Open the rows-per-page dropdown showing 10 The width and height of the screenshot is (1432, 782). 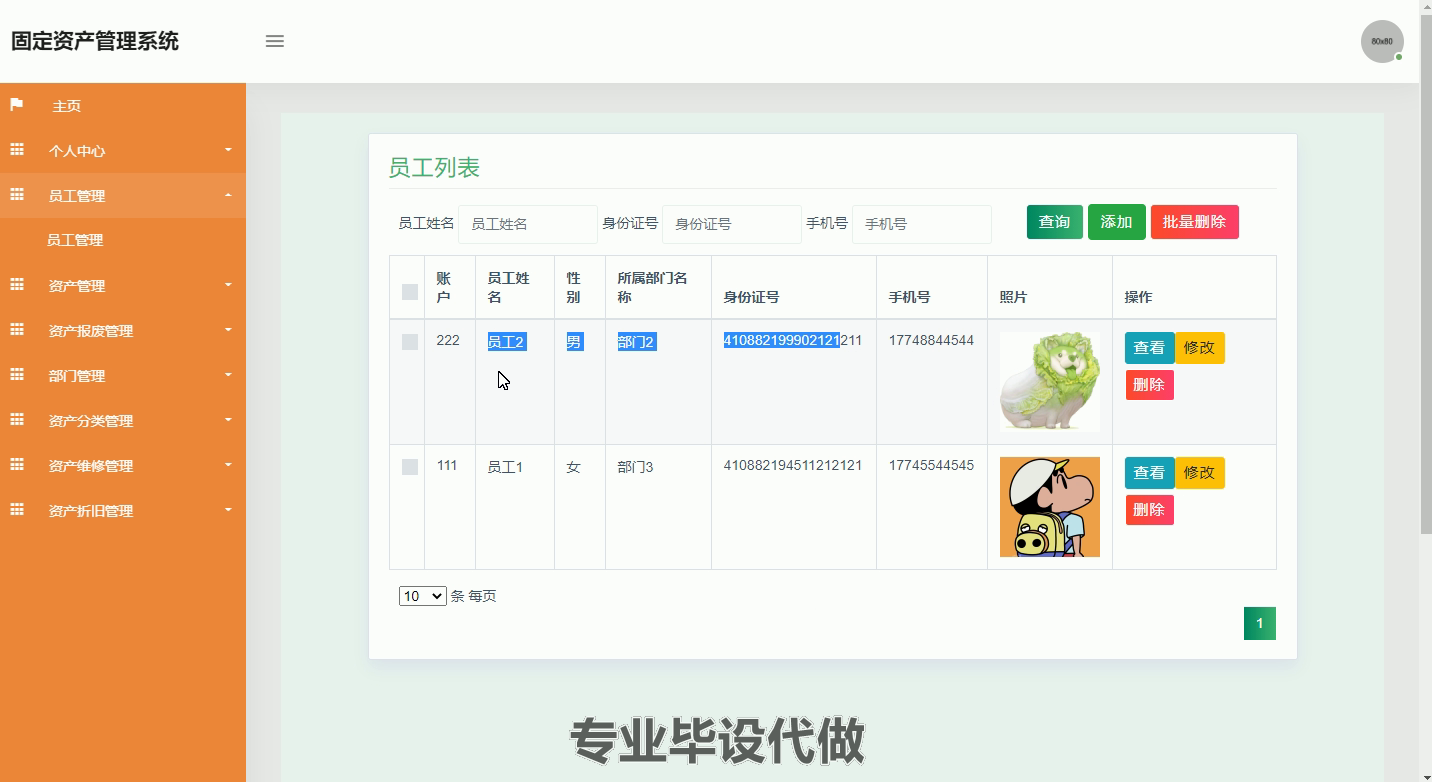click(422, 596)
